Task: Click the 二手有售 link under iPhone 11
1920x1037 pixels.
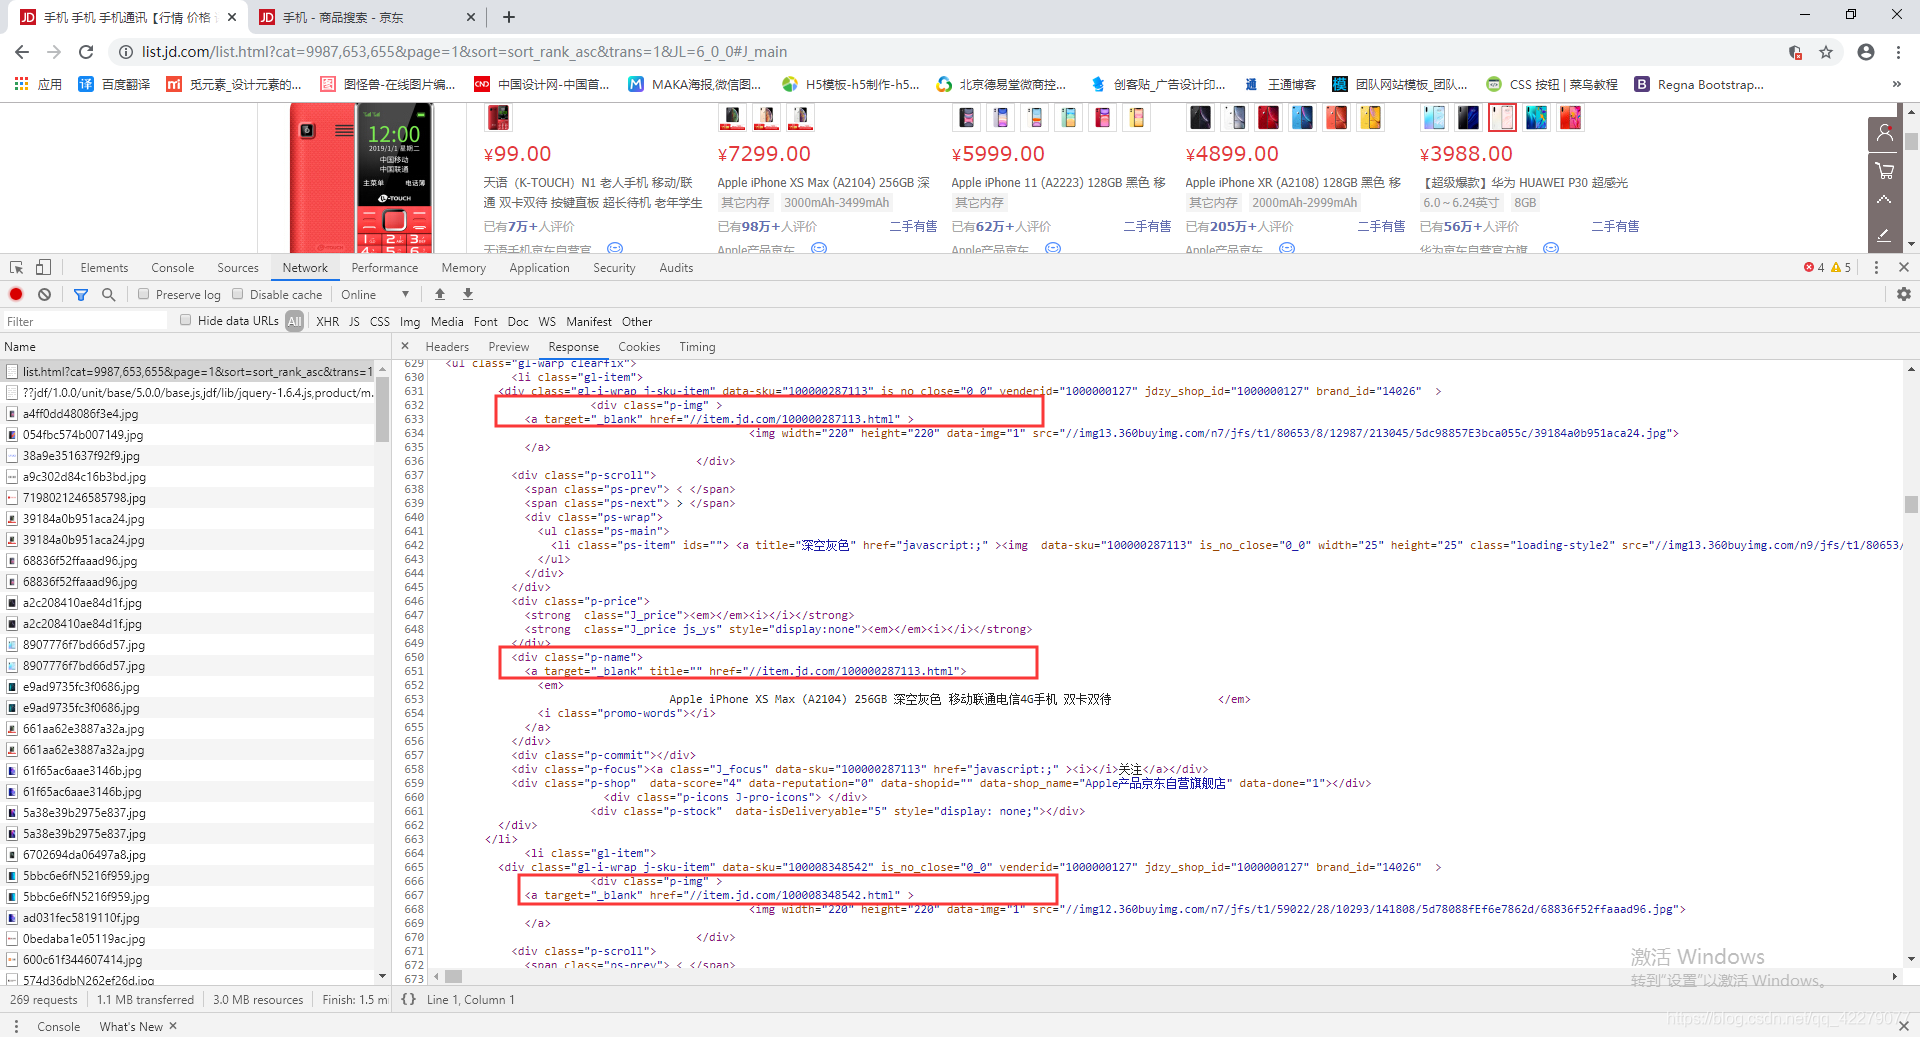Action: coord(1147,226)
